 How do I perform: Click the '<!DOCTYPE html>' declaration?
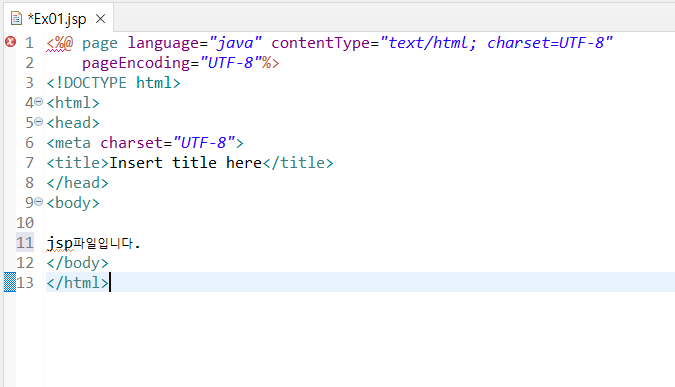113,83
